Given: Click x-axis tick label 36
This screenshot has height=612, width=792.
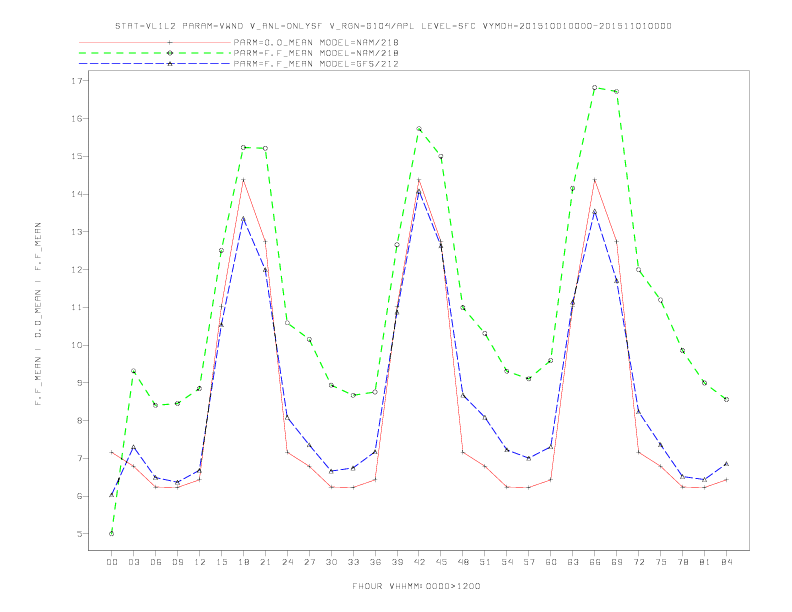Looking at the screenshot, I should [x=375, y=562].
